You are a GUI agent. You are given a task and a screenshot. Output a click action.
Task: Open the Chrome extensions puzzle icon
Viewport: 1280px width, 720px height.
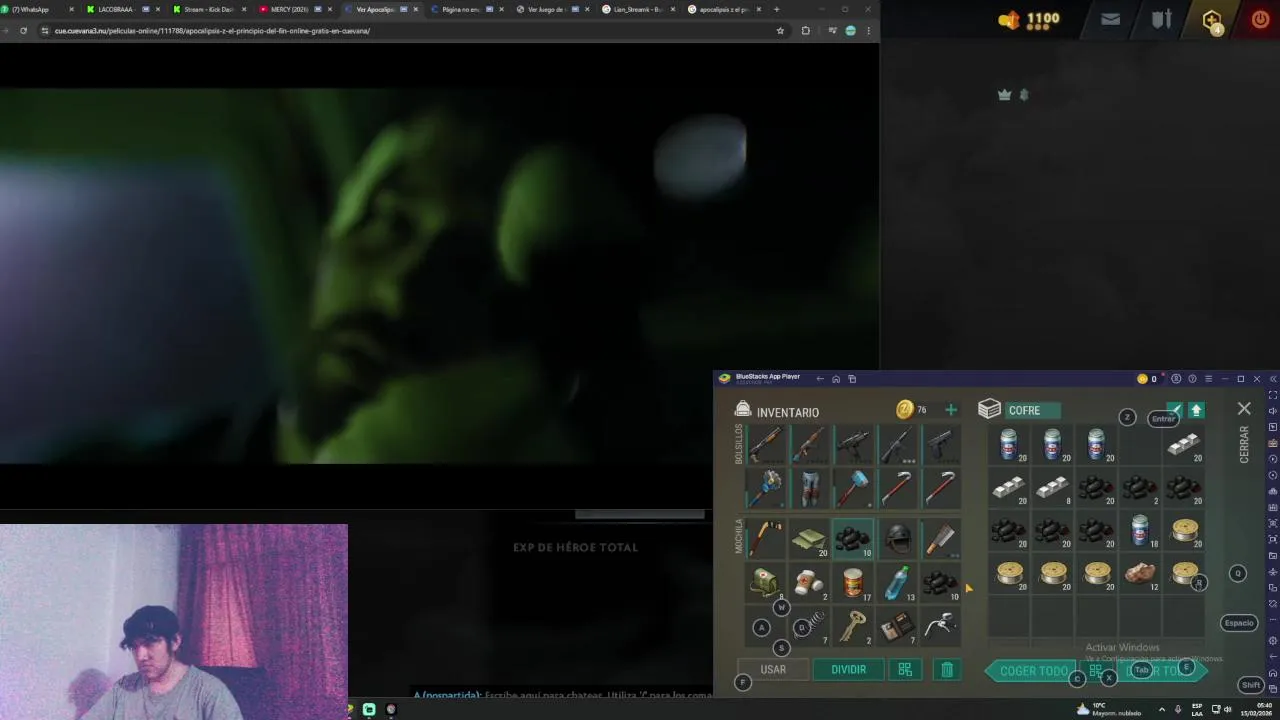click(806, 31)
